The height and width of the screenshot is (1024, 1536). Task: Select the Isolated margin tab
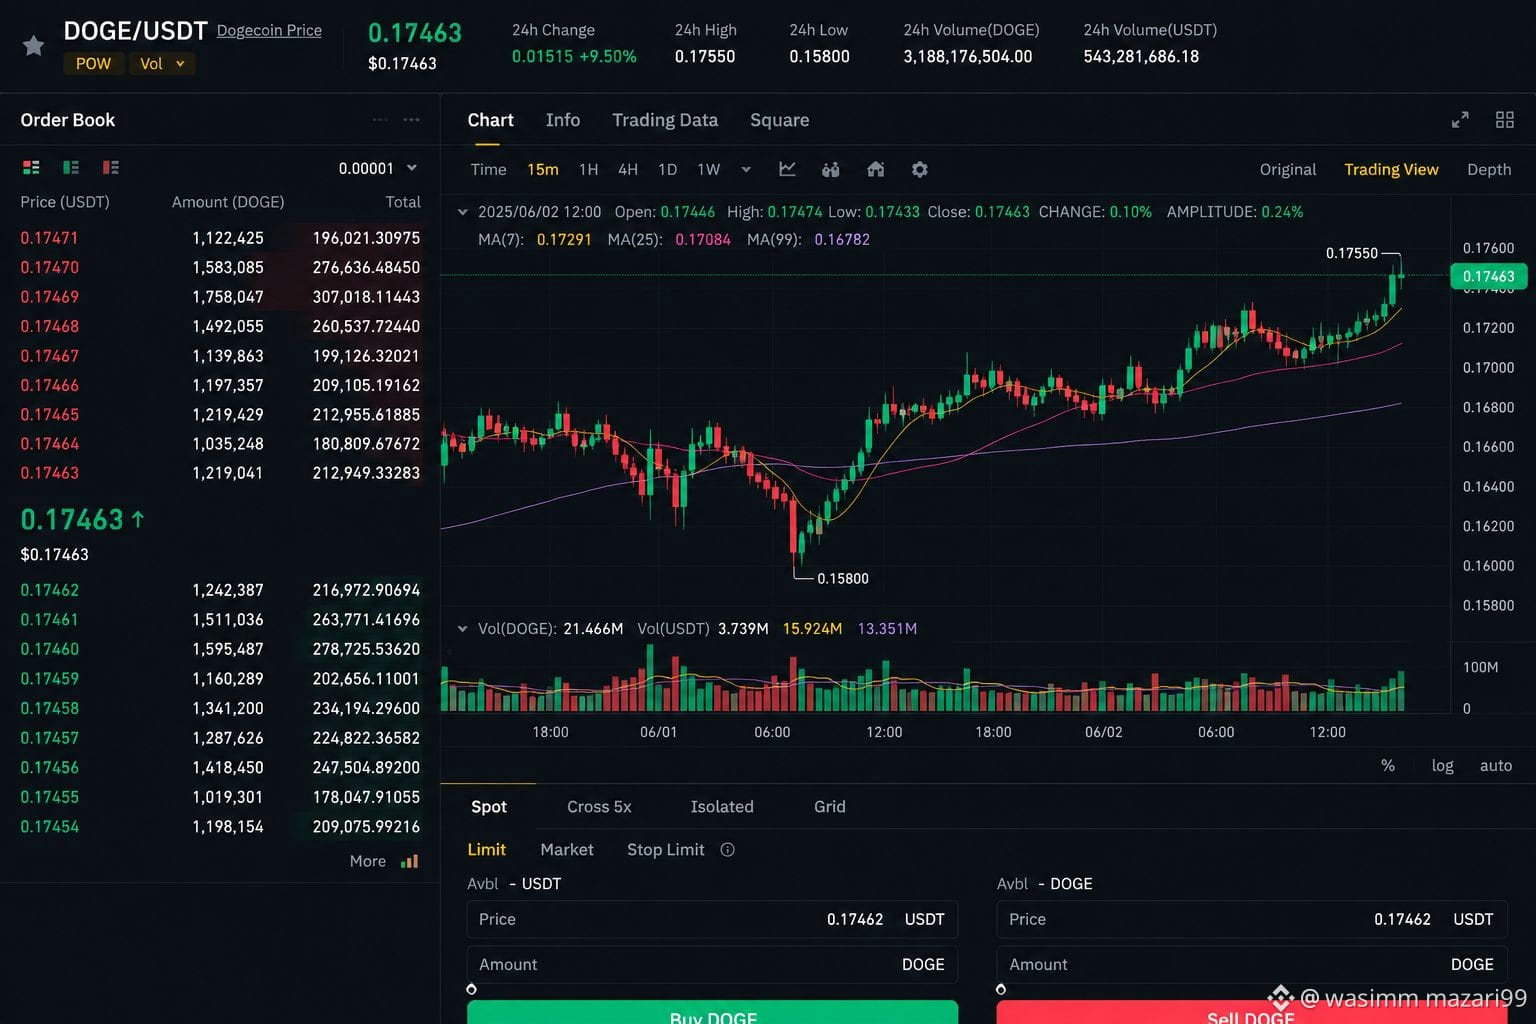coord(722,807)
